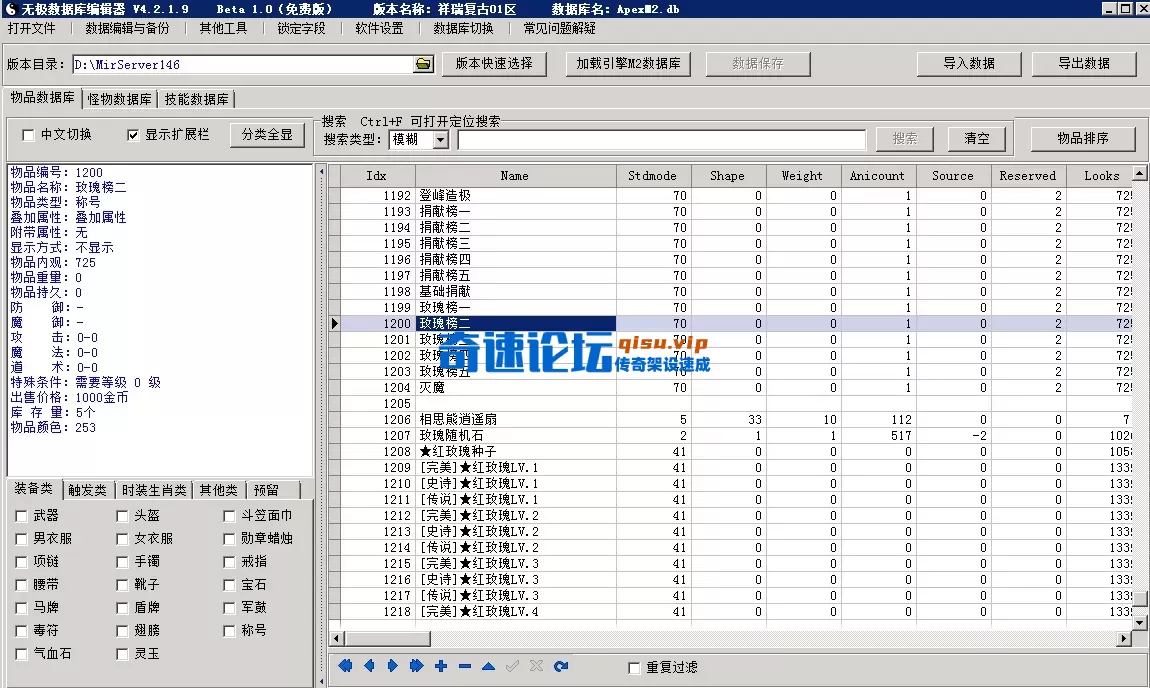Click the 版本目录 path field
The width and height of the screenshot is (1150, 688).
click(x=243, y=65)
